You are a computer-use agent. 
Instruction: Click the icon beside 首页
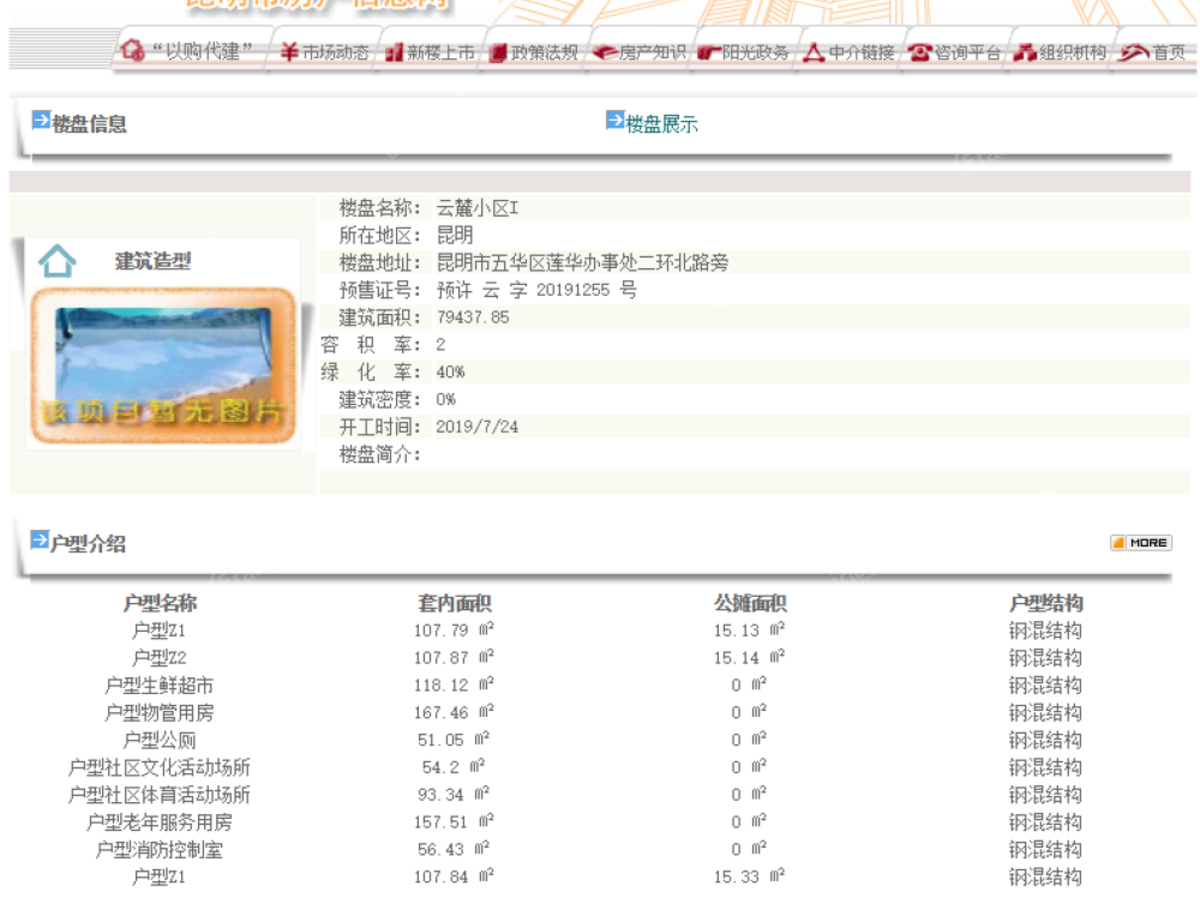point(1134,53)
